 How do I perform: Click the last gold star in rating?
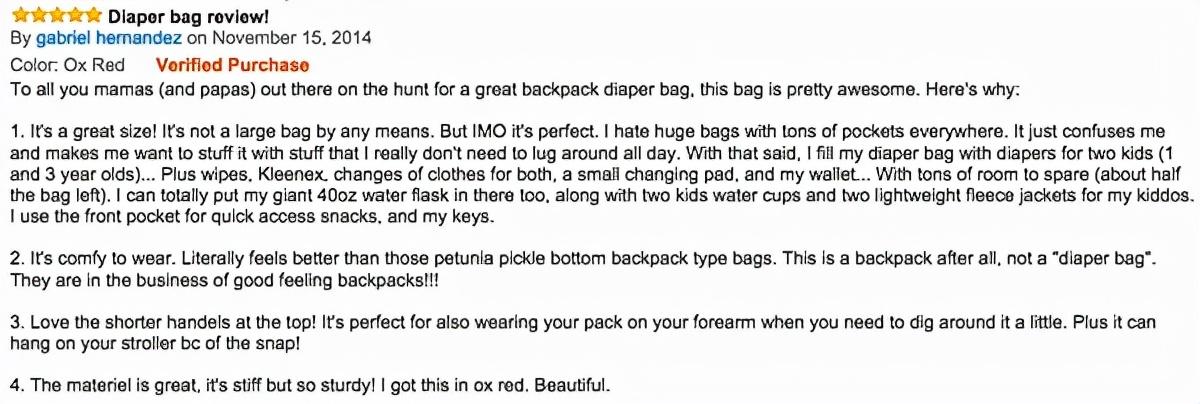92,14
